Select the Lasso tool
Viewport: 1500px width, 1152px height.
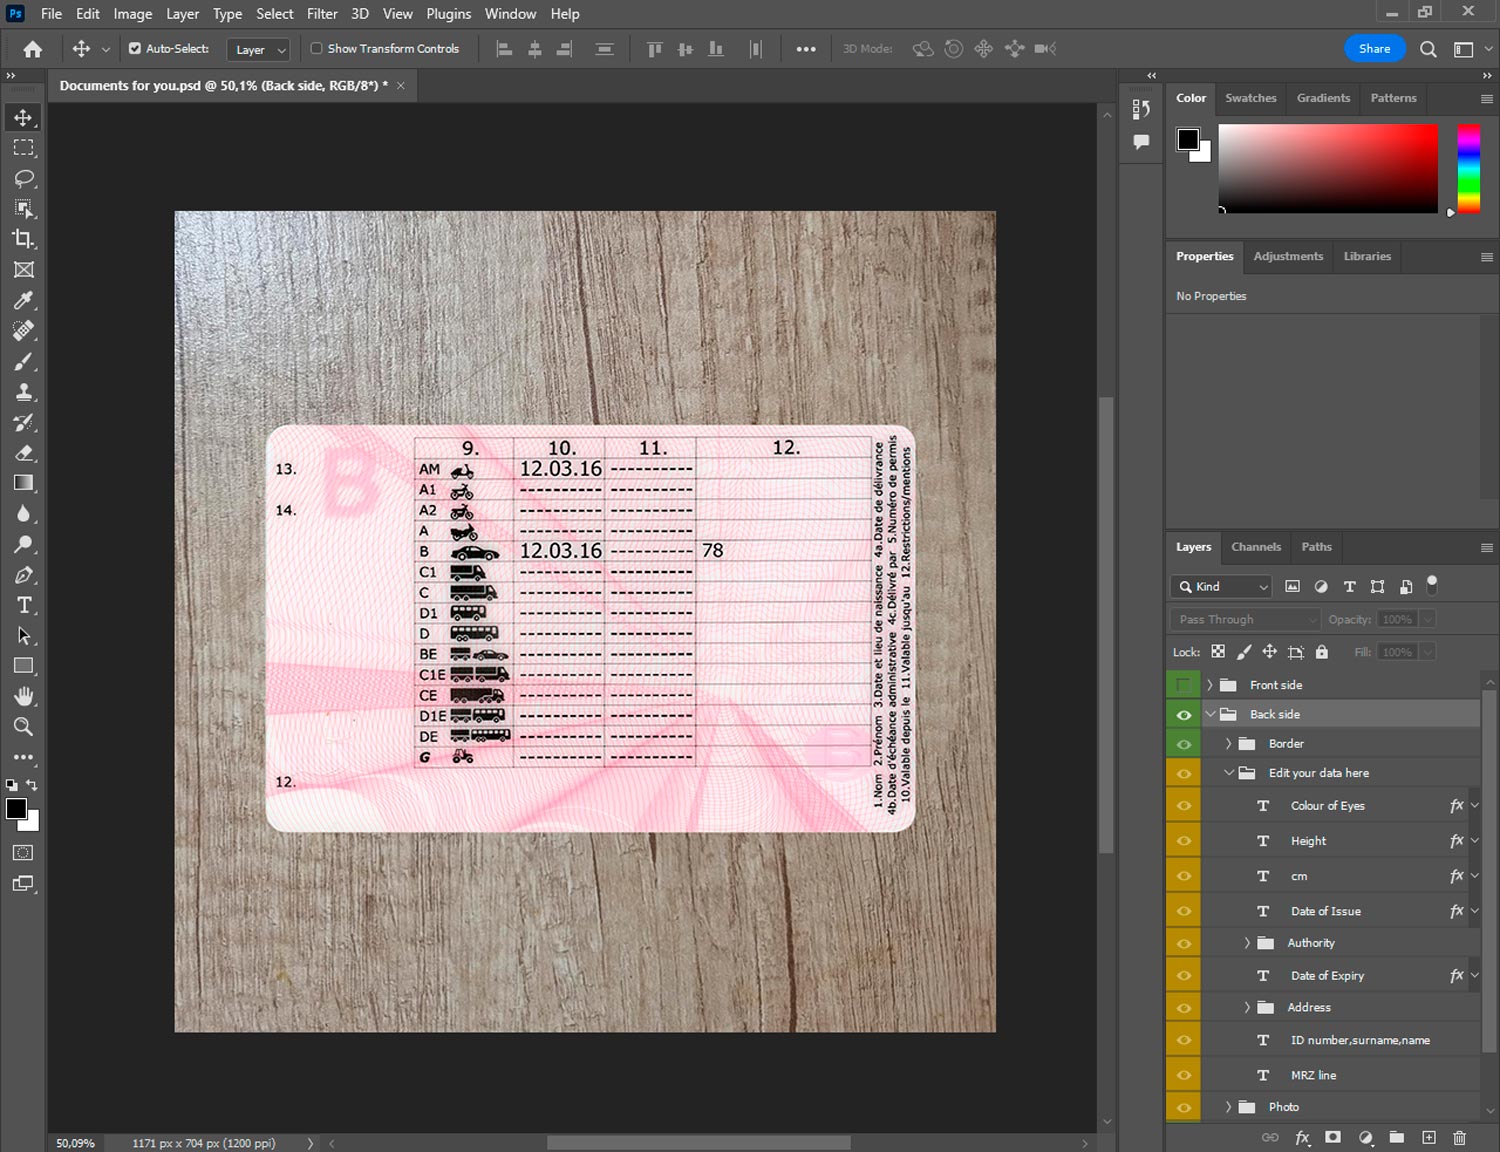click(23, 178)
